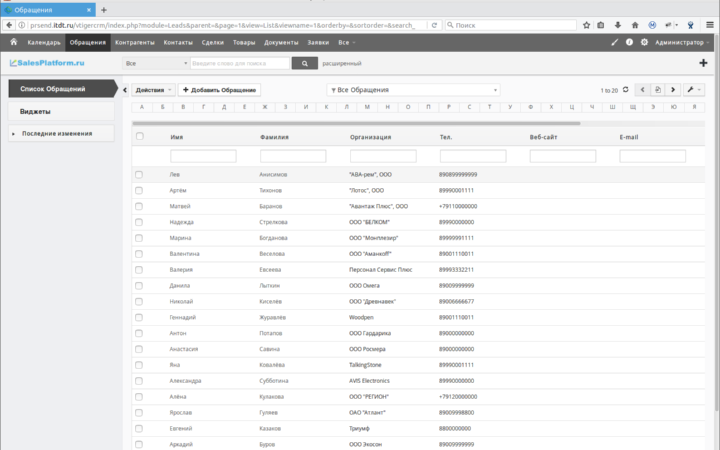Screen dimensions: 720x450
Task: Click the browser back arrow
Action: [9, 25]
